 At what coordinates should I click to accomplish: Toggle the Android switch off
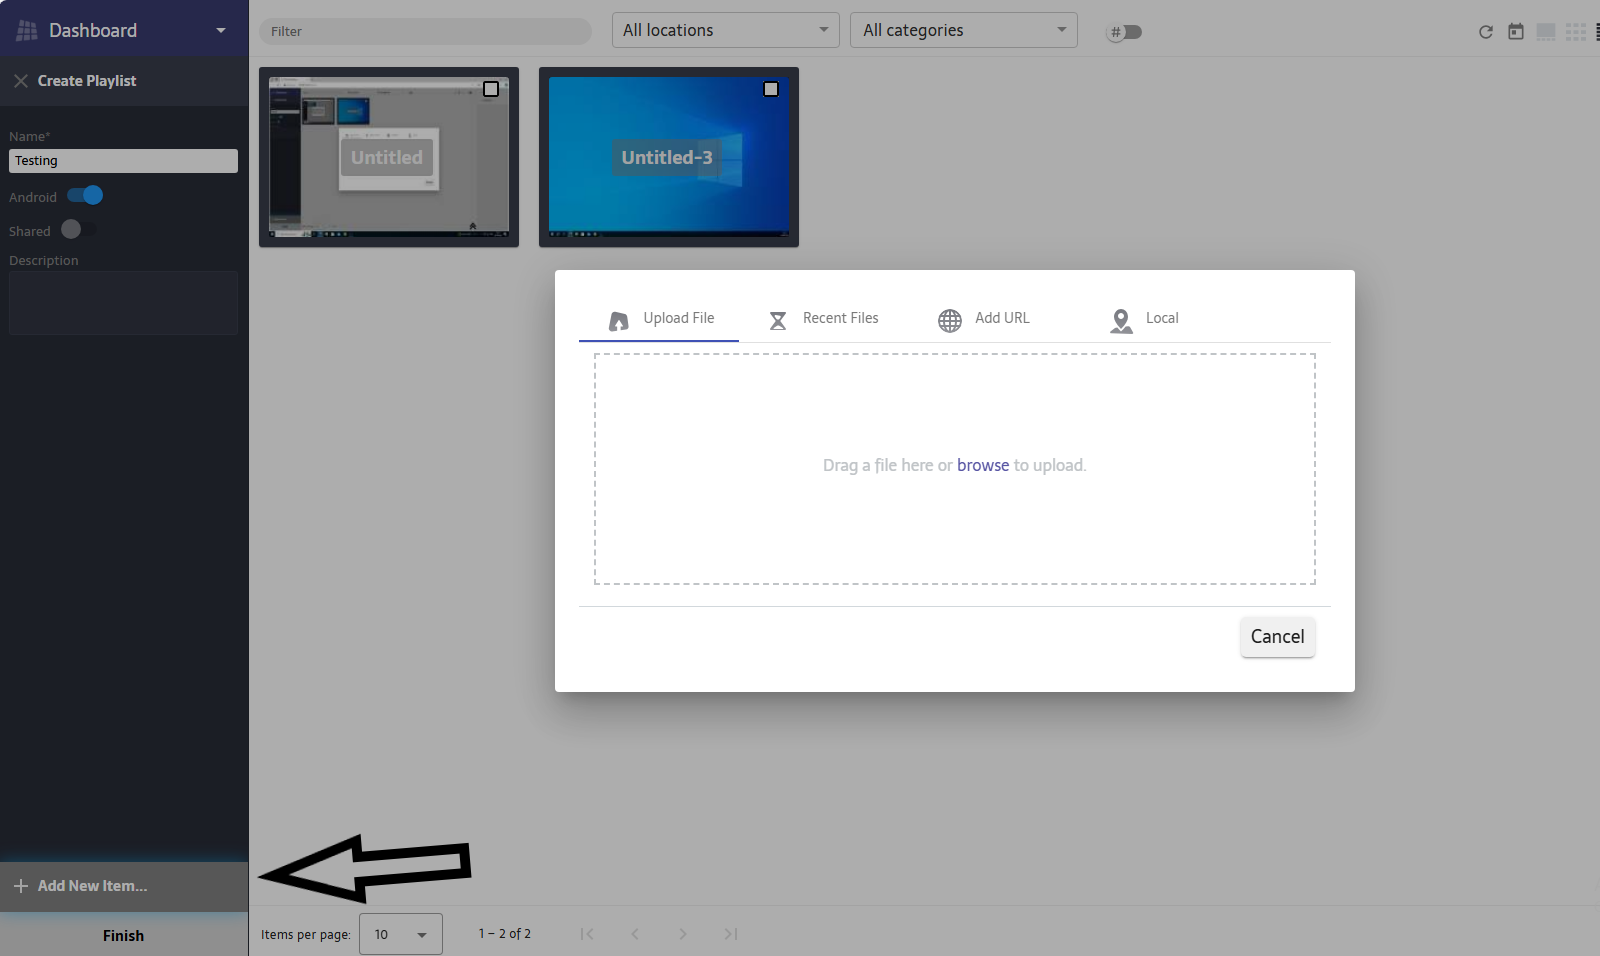click(85, 196)
